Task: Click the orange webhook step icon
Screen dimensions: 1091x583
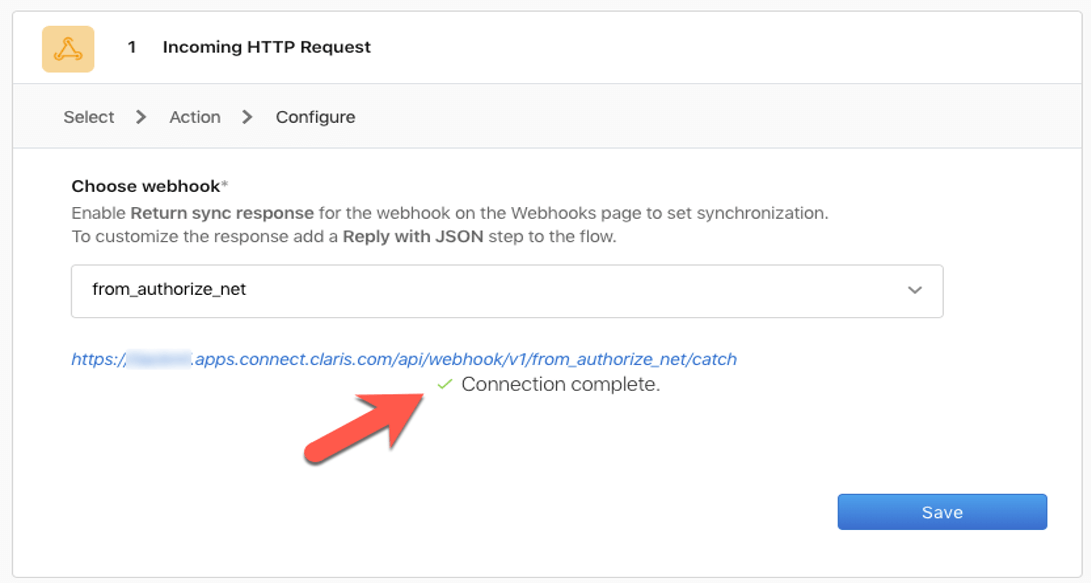Action: [68, 49]
